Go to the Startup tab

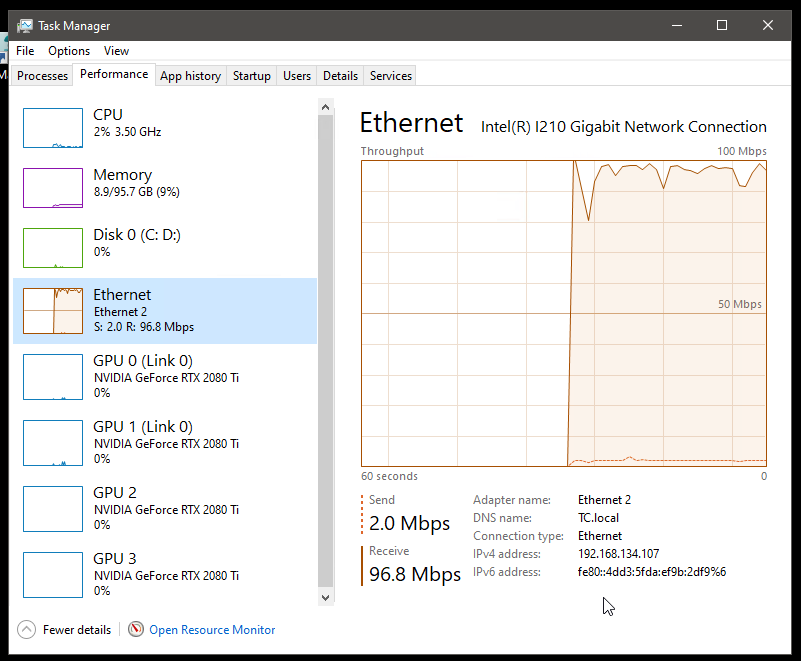tap(252, 76)
